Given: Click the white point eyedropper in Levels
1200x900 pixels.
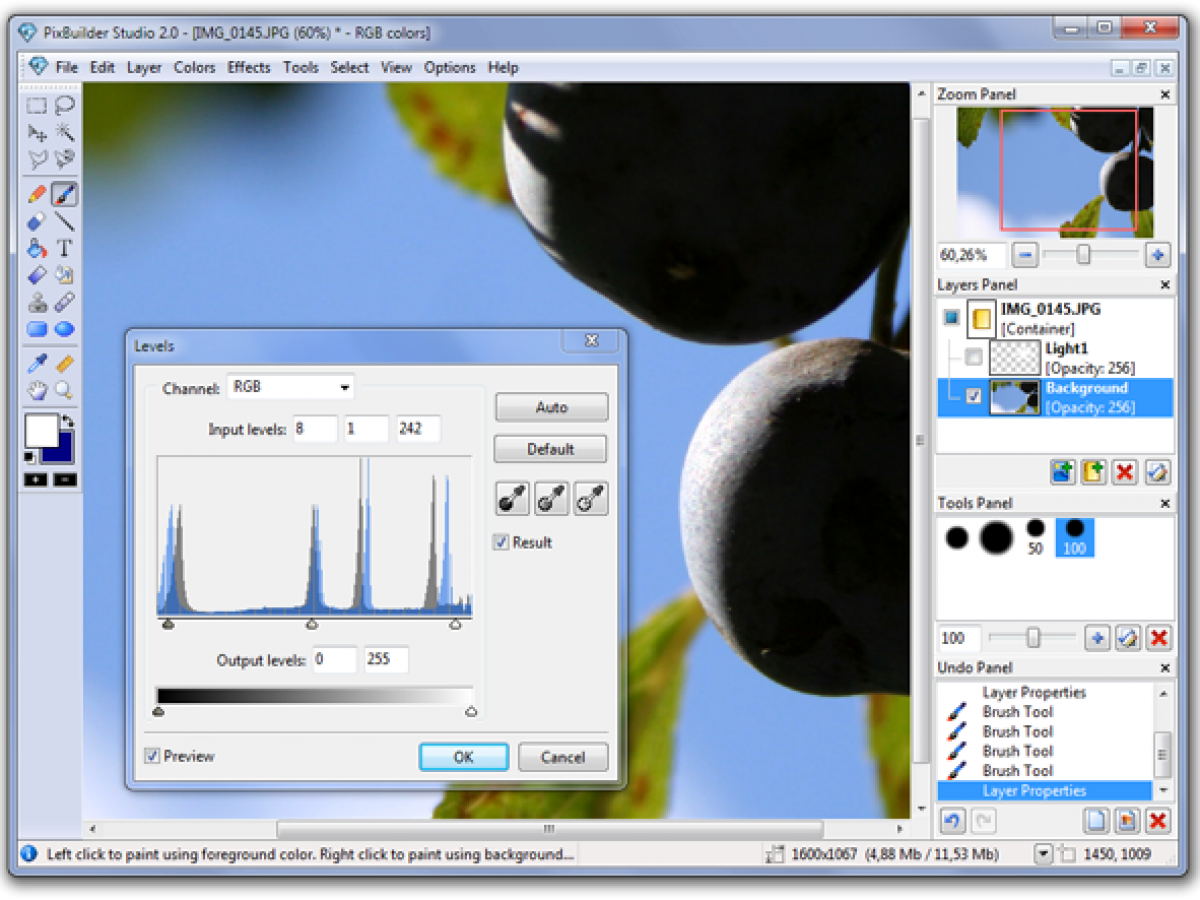Looking at the screenshot, I should pos(591,498).
